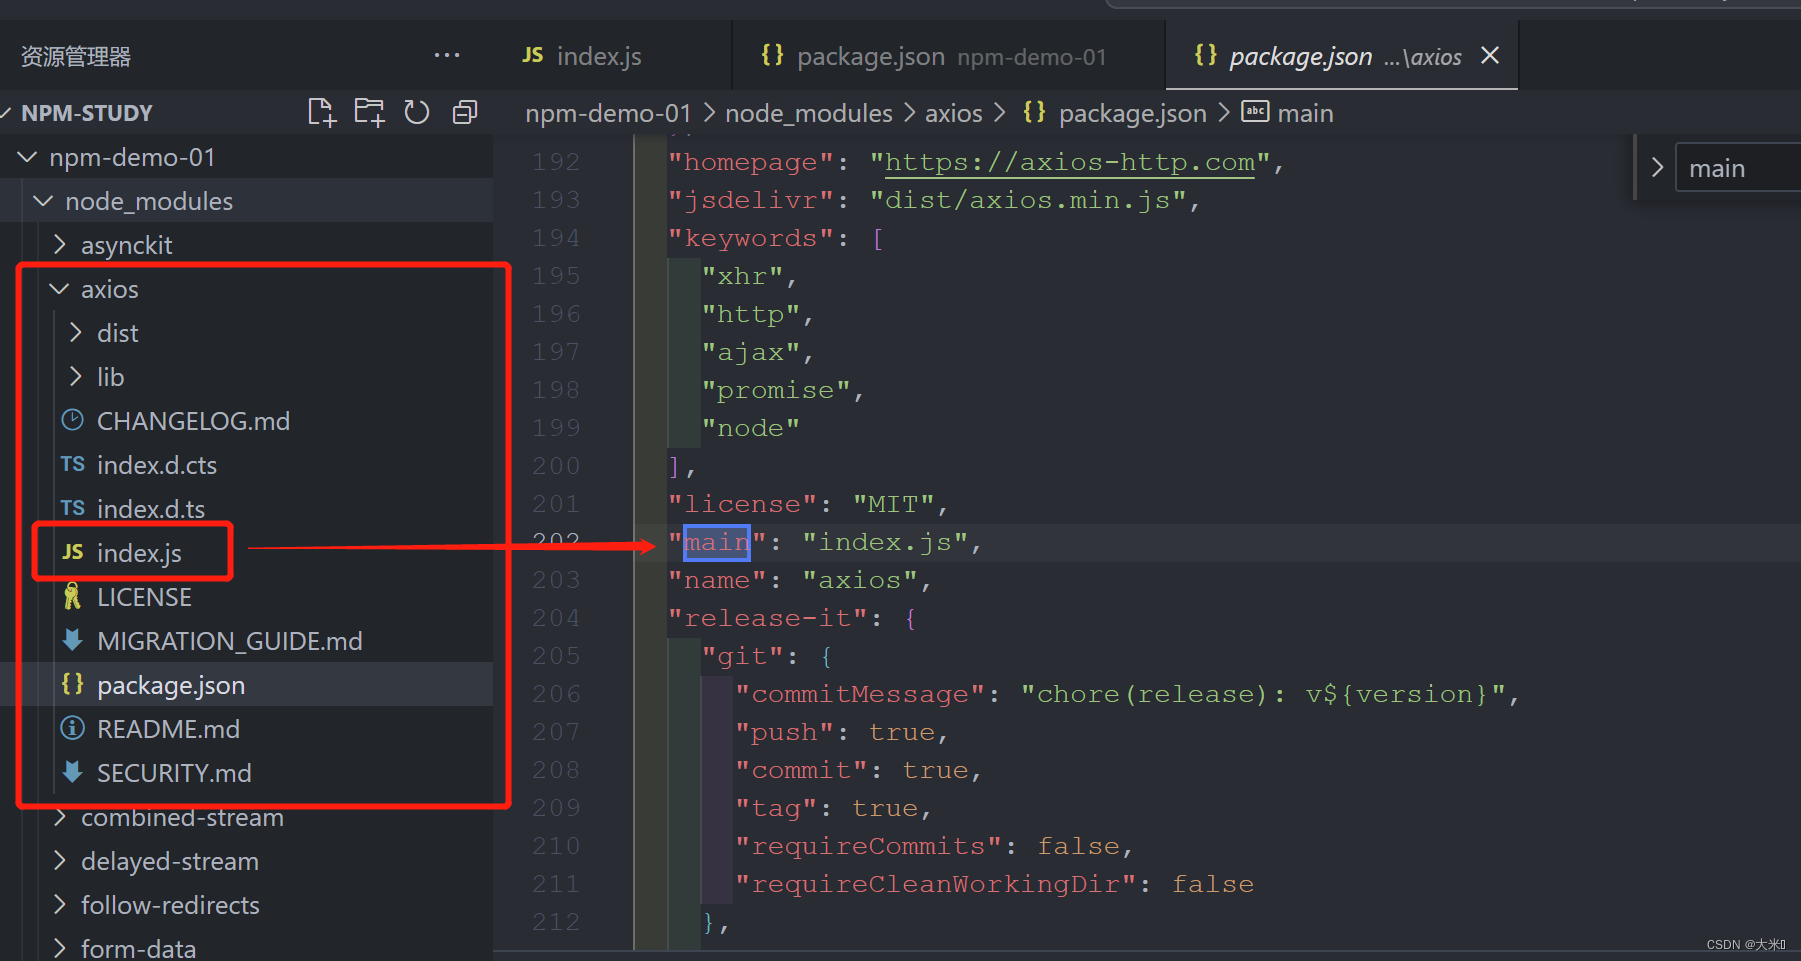The image size is (1801, 961).
Task: Click the TS icon beside index.d.cts
Action: (x=72, y=464)
